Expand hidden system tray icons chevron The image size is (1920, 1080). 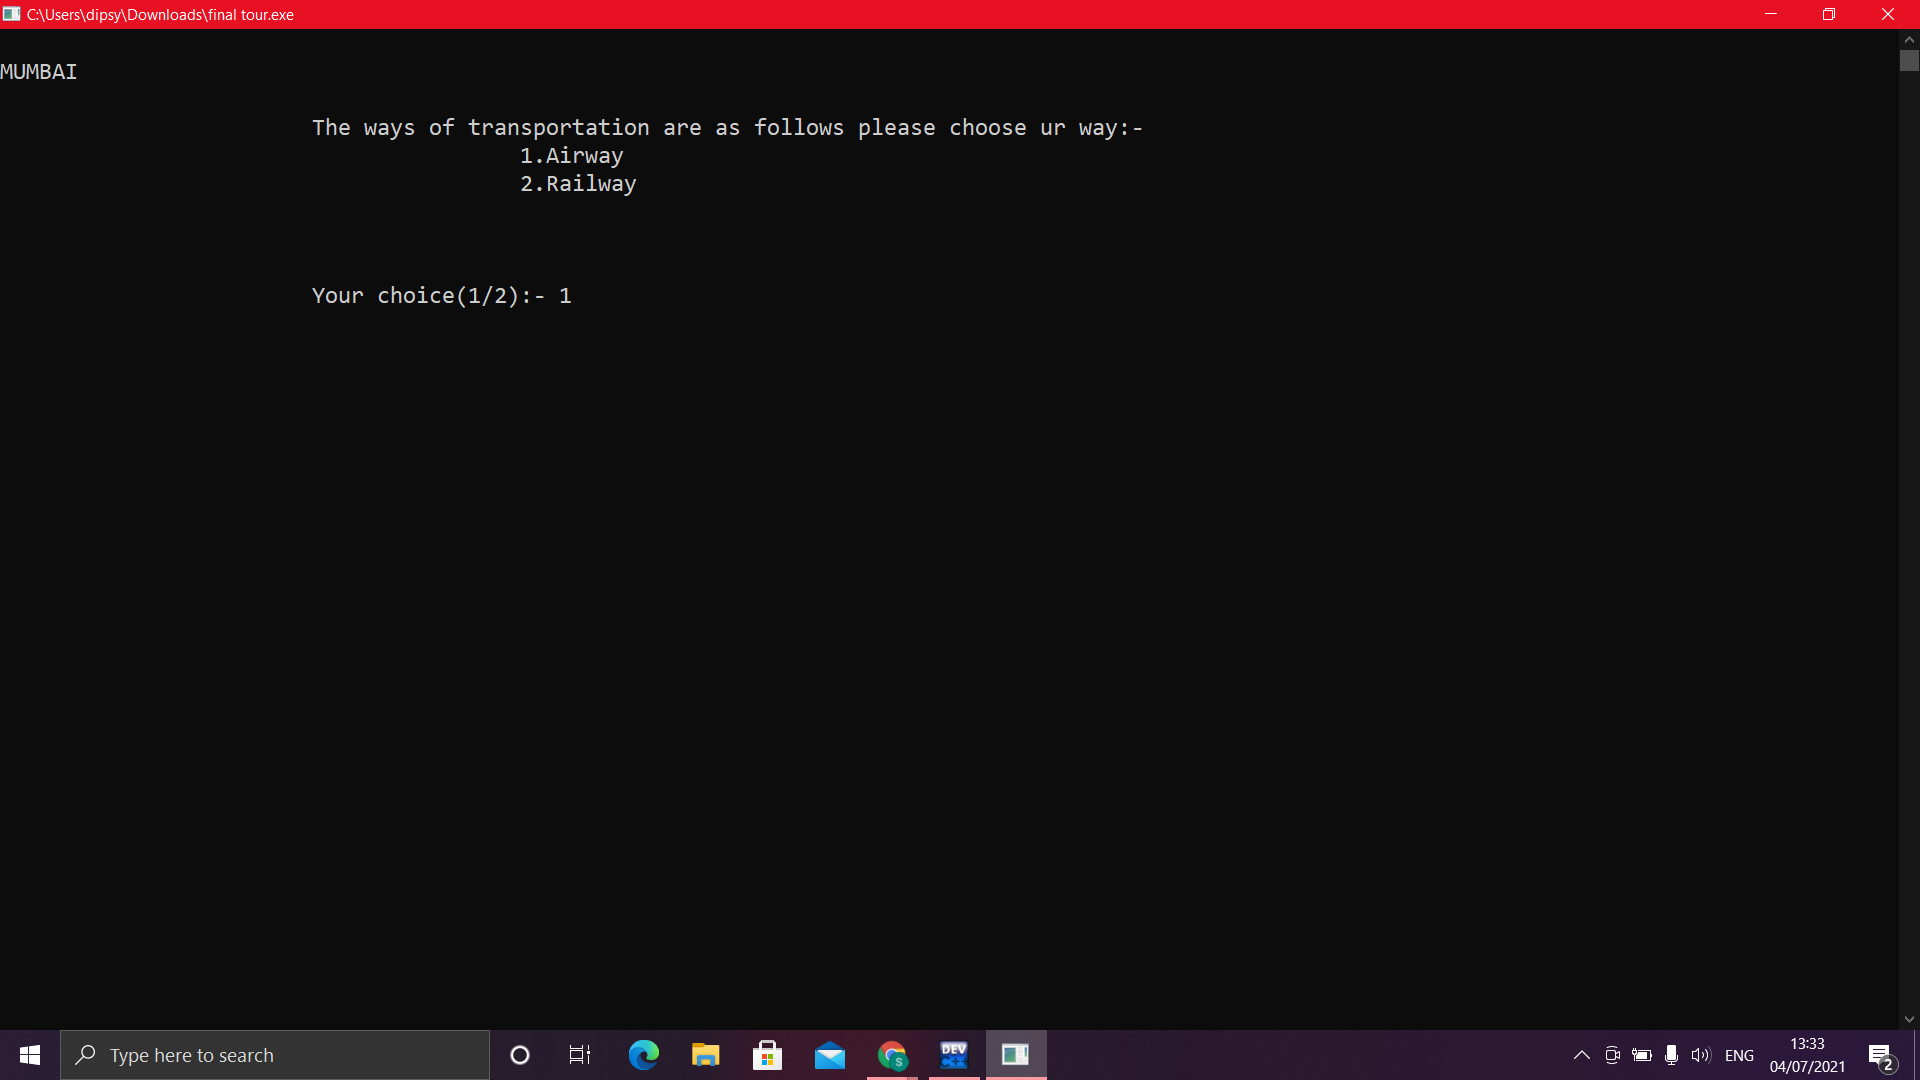point(1582,1055)
